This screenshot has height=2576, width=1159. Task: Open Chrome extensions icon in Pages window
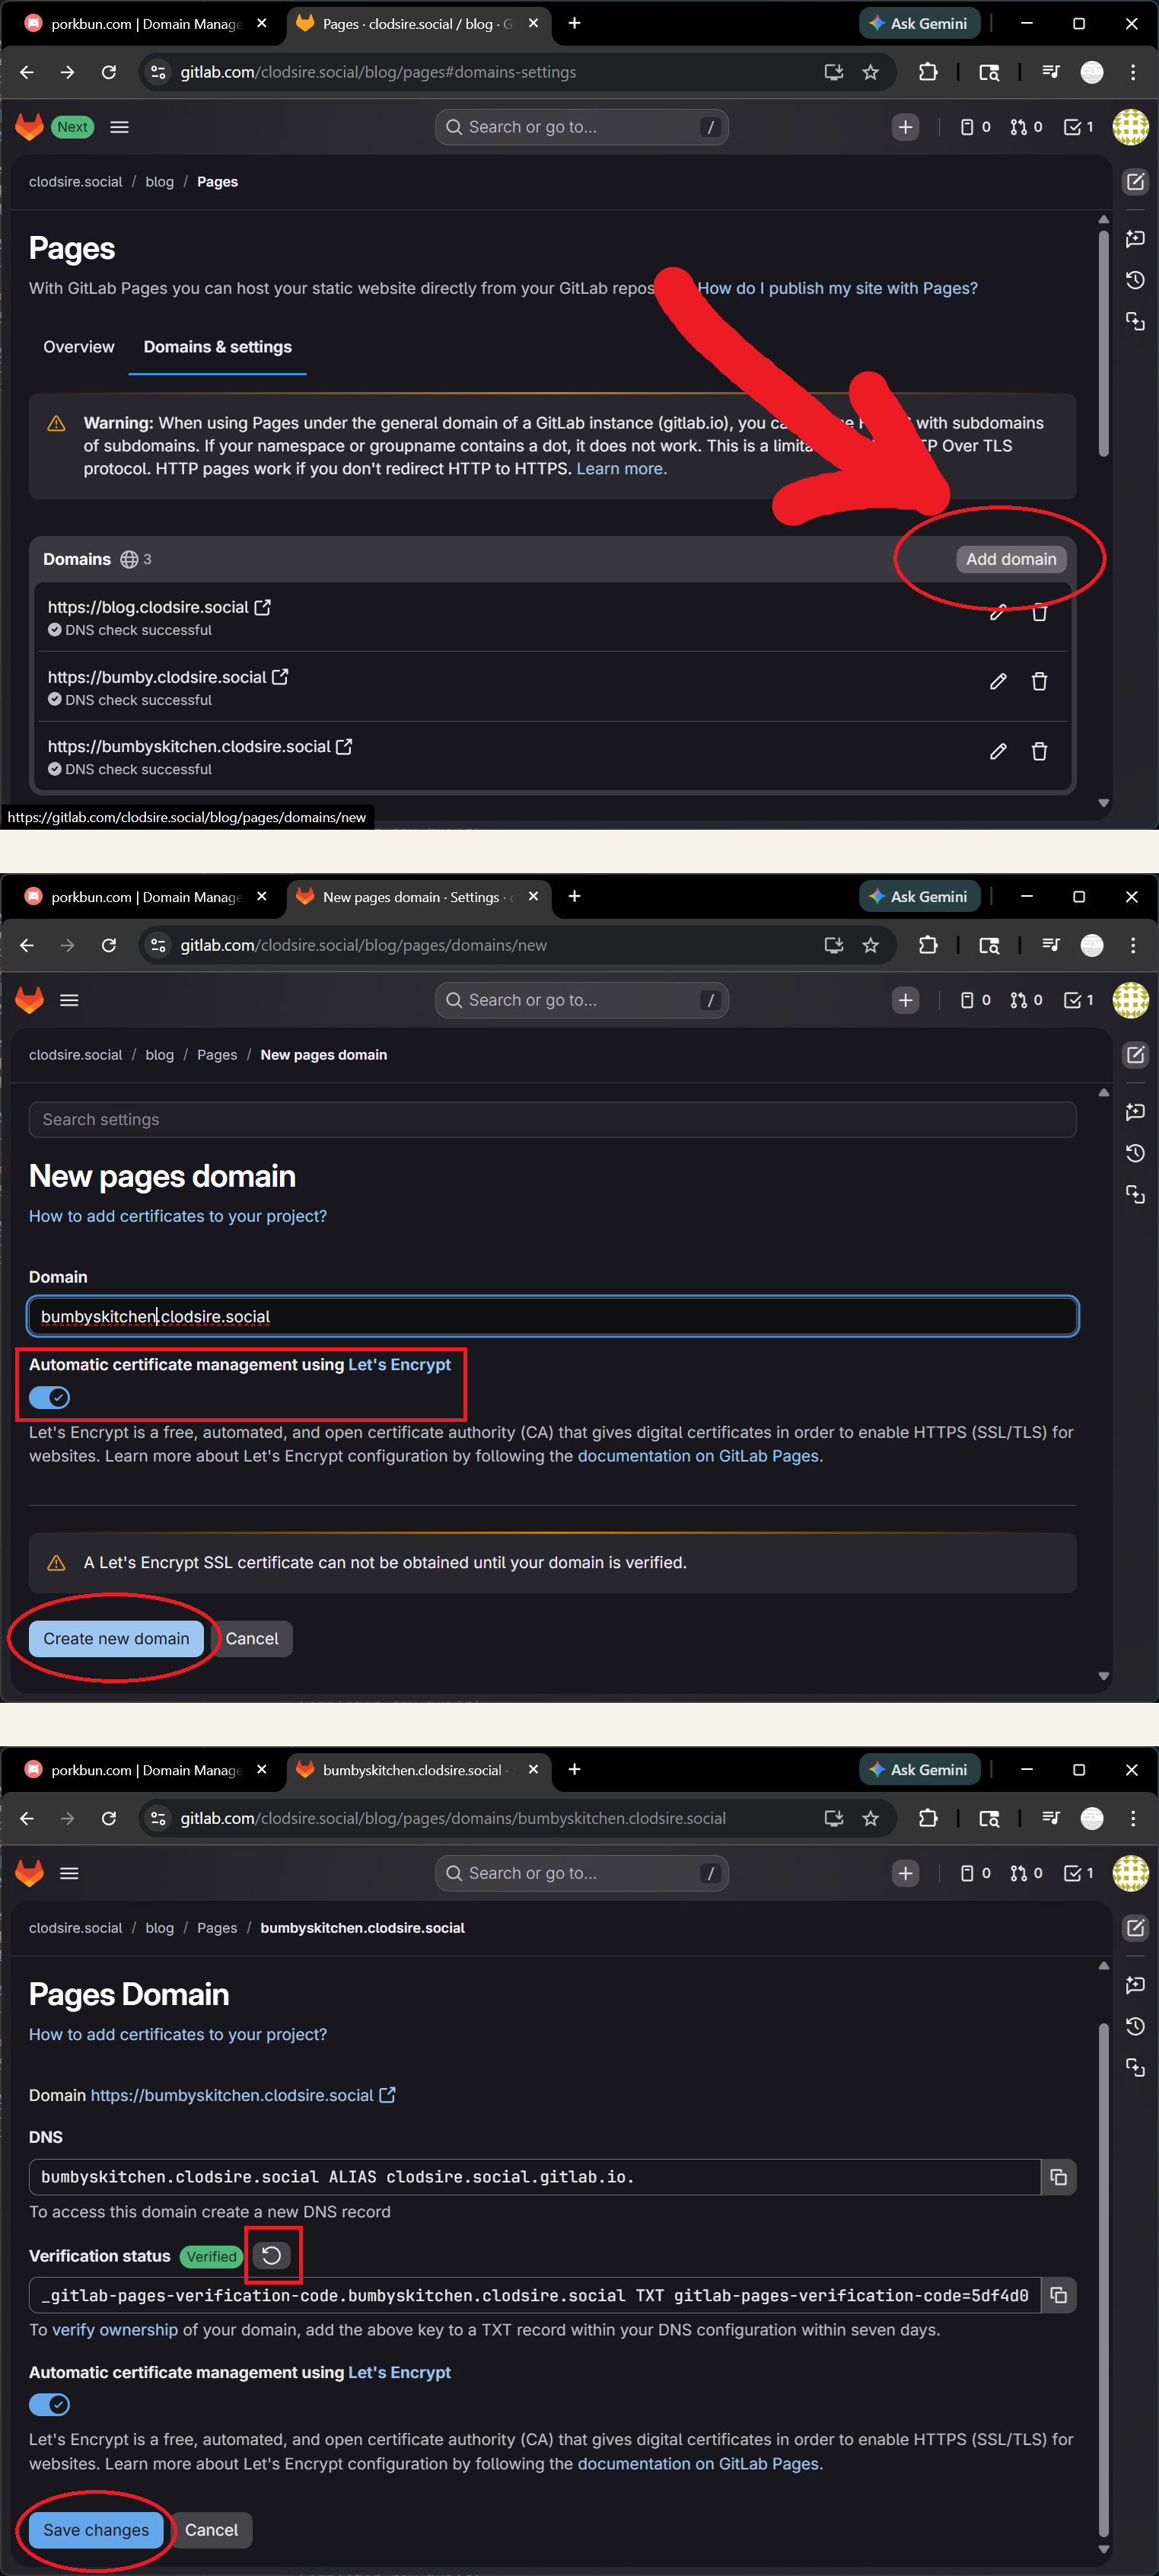[x=928, y=72]
